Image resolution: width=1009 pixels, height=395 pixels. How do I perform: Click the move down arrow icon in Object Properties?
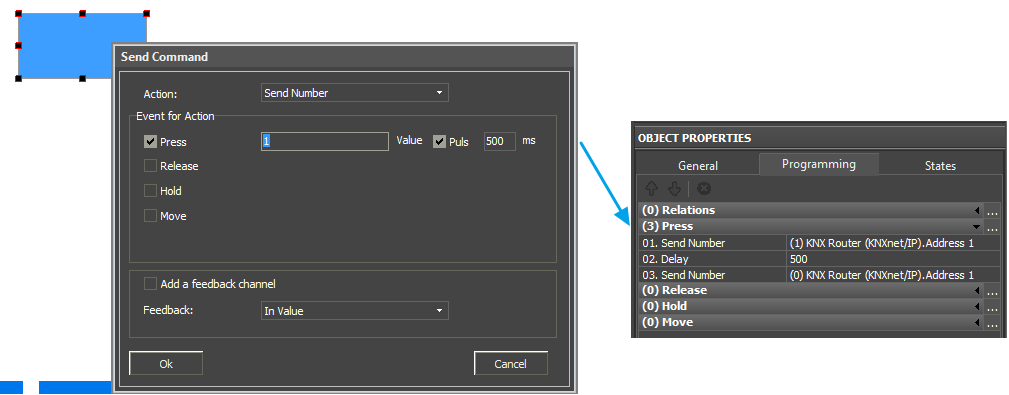coord(674,188)
